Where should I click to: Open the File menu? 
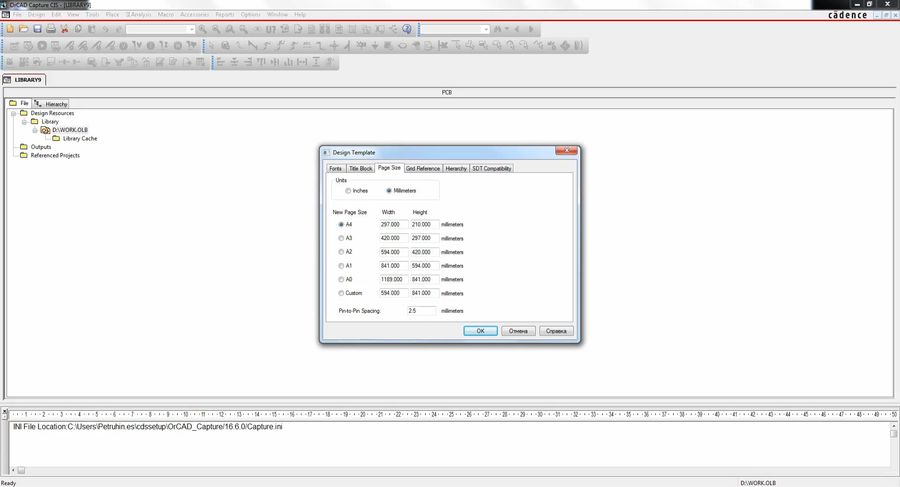(17, 14)
